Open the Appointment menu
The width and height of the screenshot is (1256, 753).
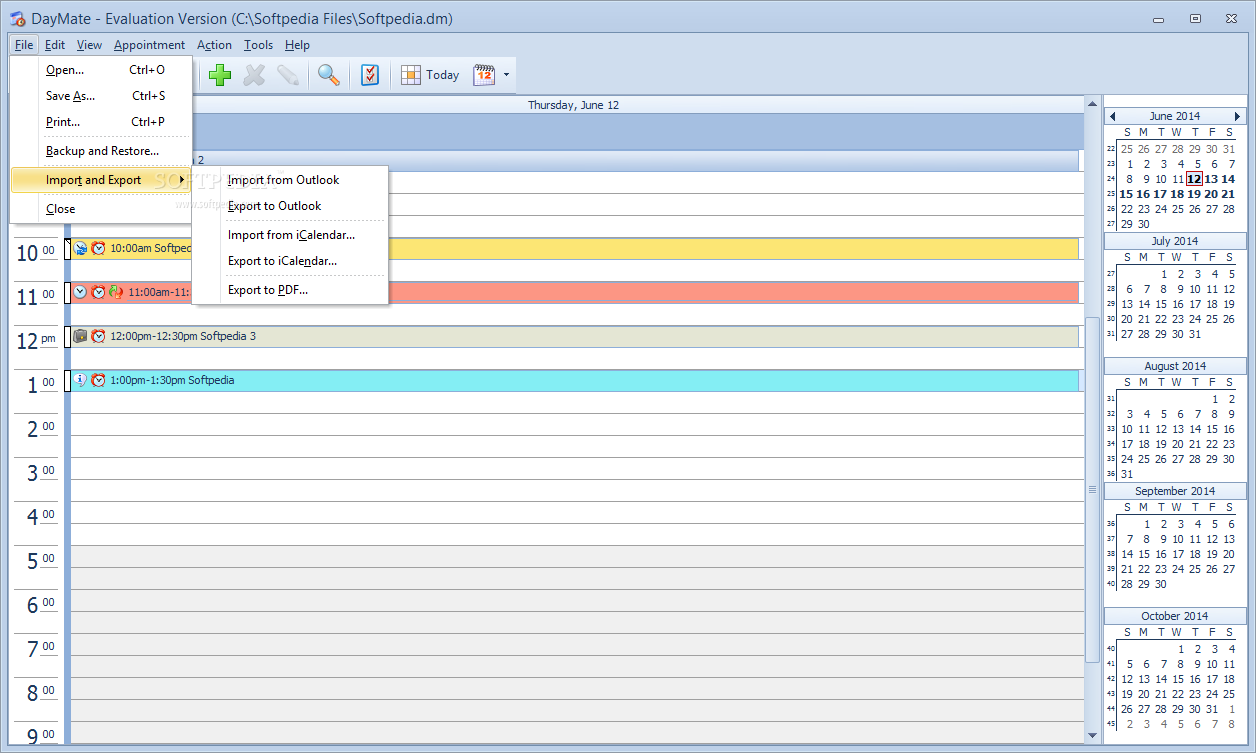(x=149, y=45)
